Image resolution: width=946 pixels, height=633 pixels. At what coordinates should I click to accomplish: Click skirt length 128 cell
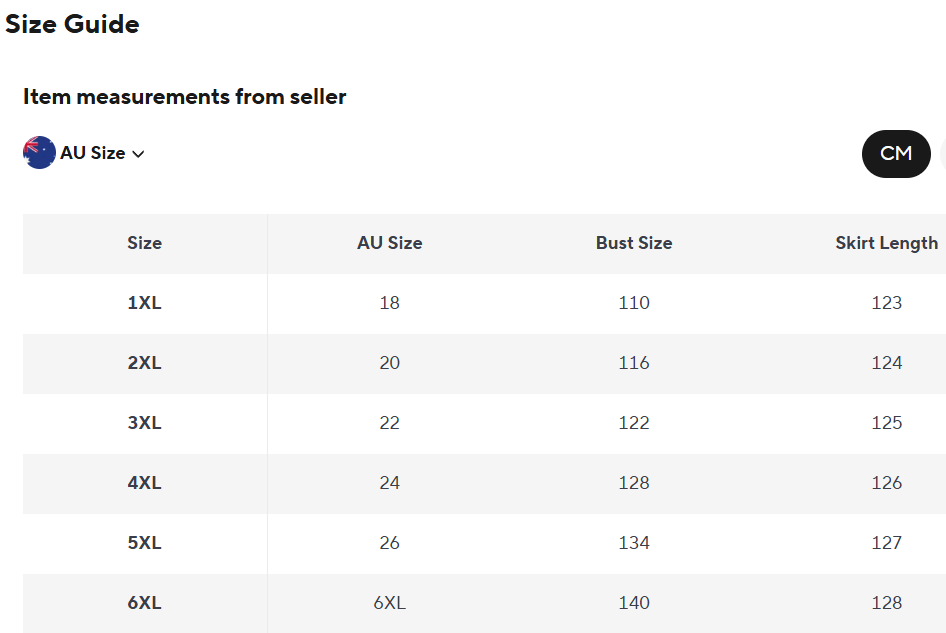pos(886,603)
